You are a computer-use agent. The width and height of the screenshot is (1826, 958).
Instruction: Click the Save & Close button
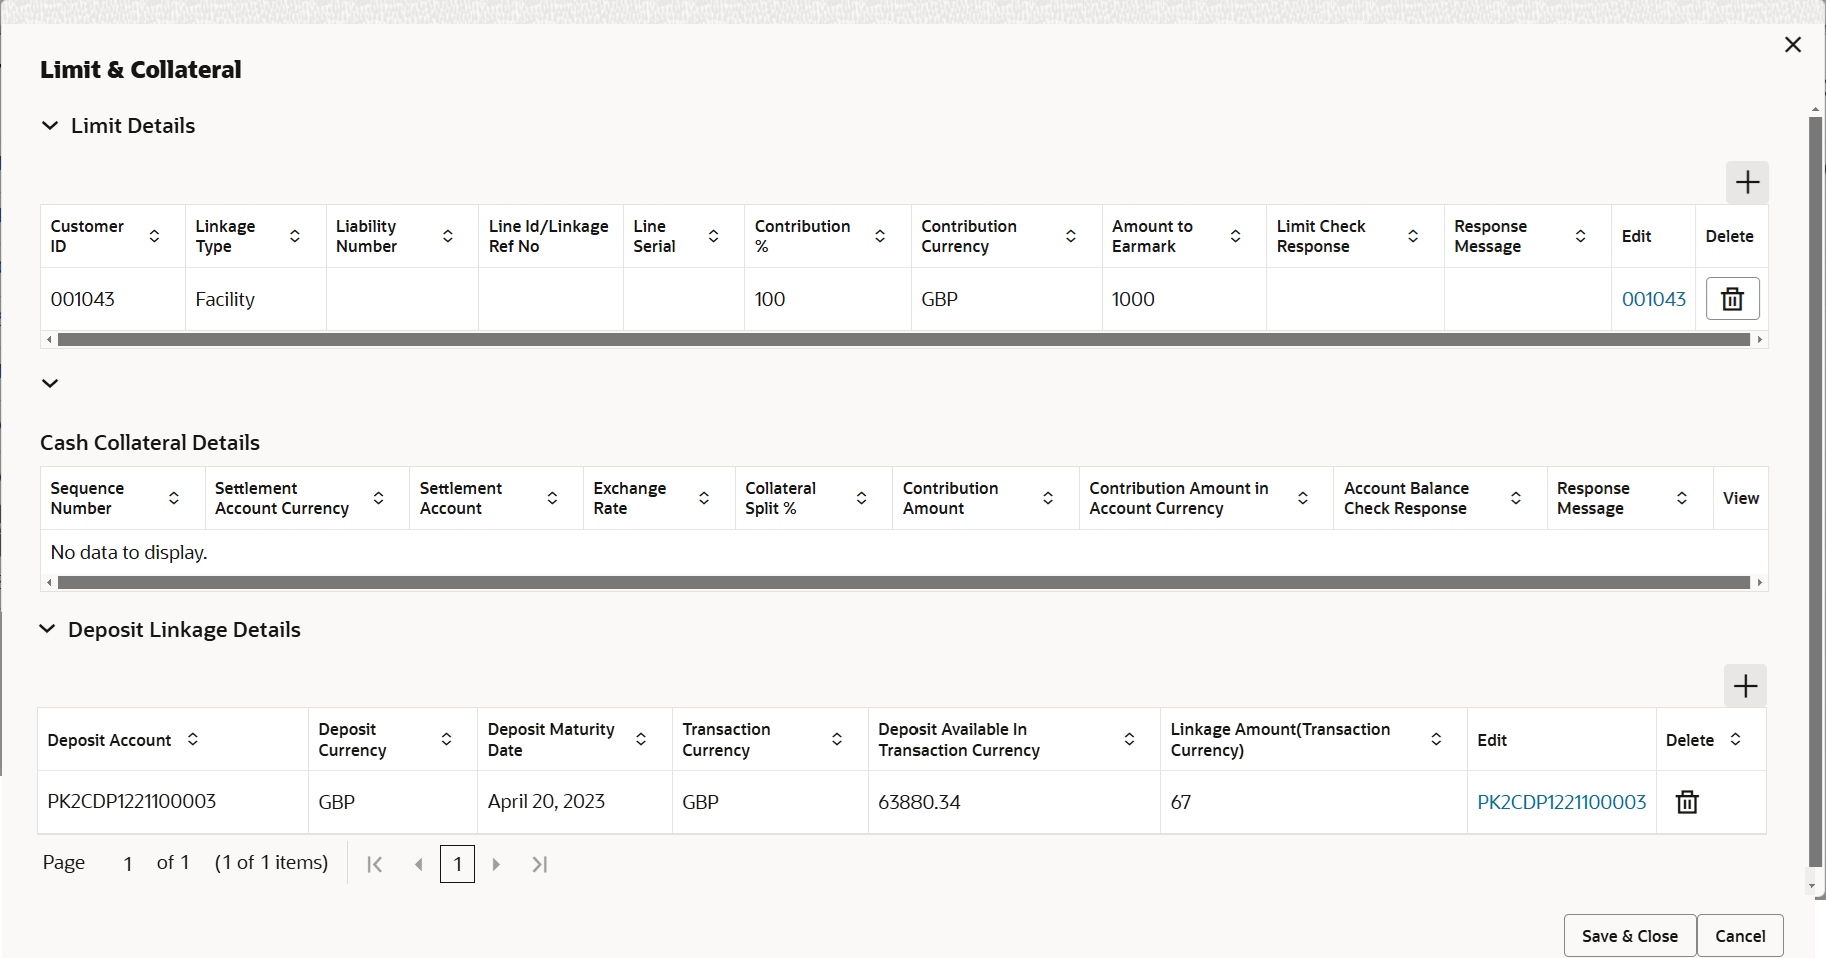coord(1629,936)
